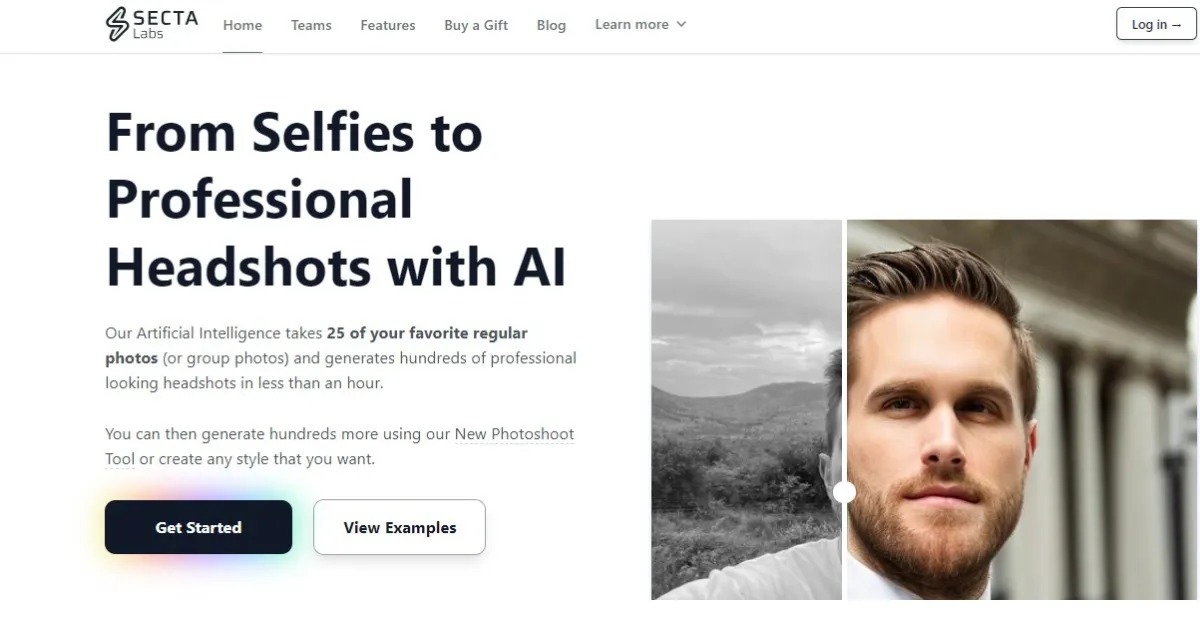Click the Secta Labs logo icon
This screenshot has height=628, width=1200.
117,24
